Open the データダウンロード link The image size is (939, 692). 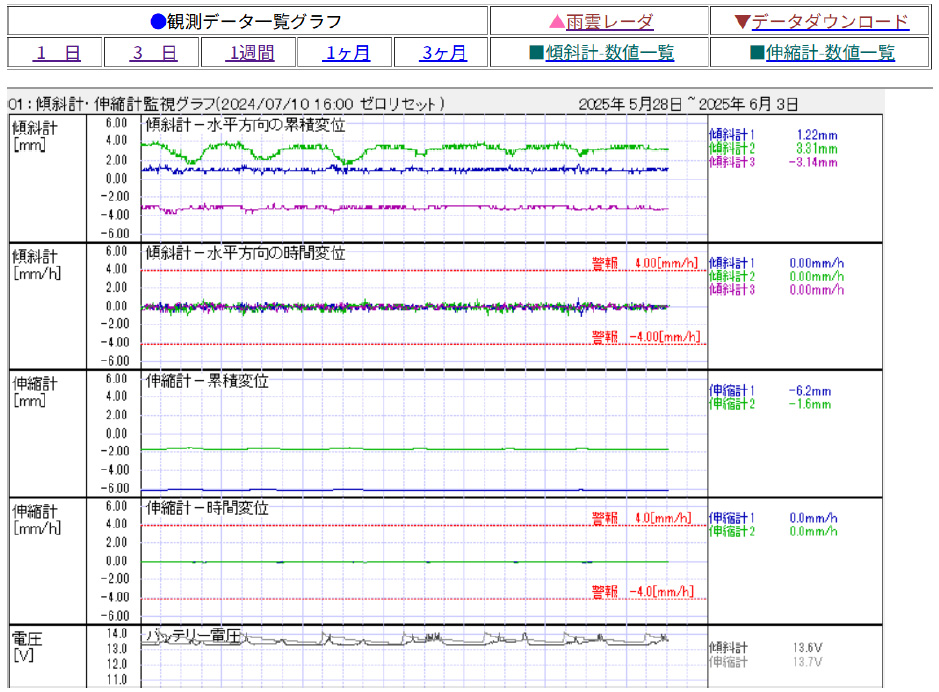tap(830, 22)
